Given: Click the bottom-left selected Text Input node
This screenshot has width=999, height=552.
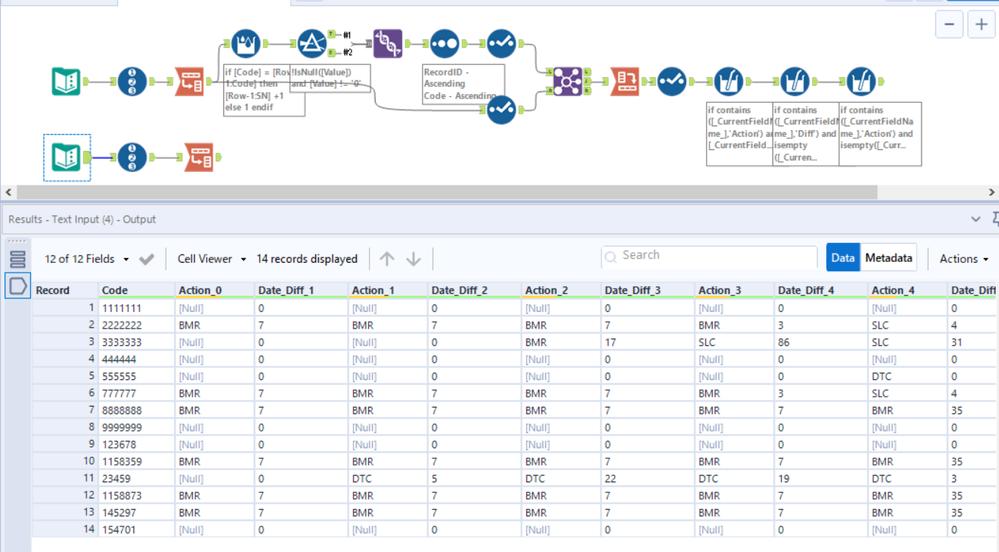Looking at the screenshot, I should tap(66, 157).
